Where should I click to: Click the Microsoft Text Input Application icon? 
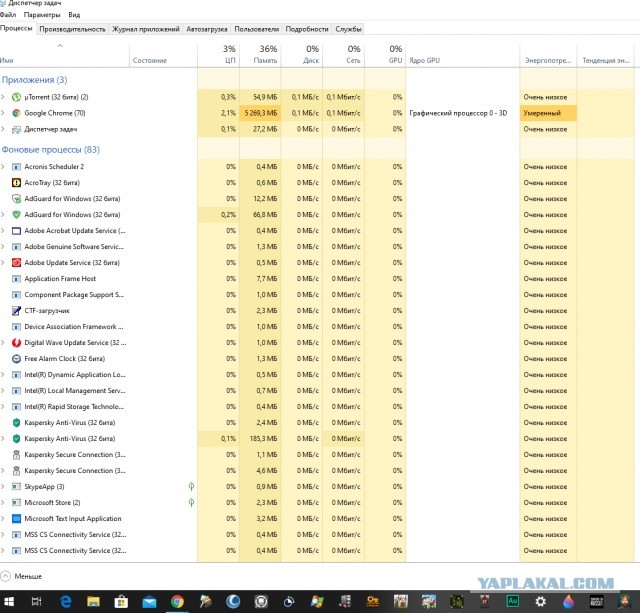[x=16, y=519]
